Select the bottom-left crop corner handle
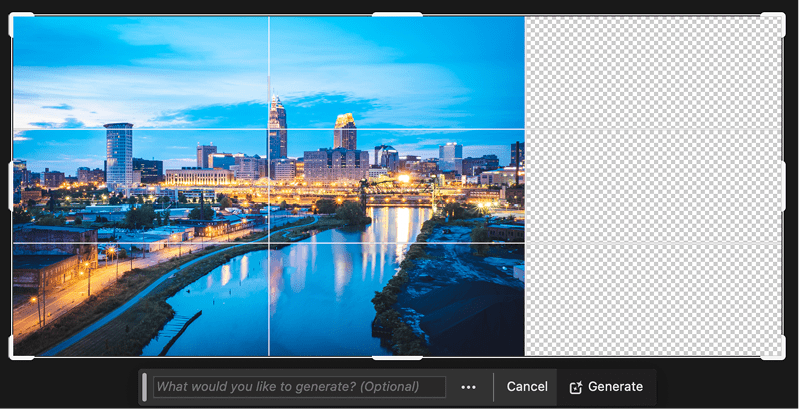Screen dimensions: 800x409 pos(20,349)
